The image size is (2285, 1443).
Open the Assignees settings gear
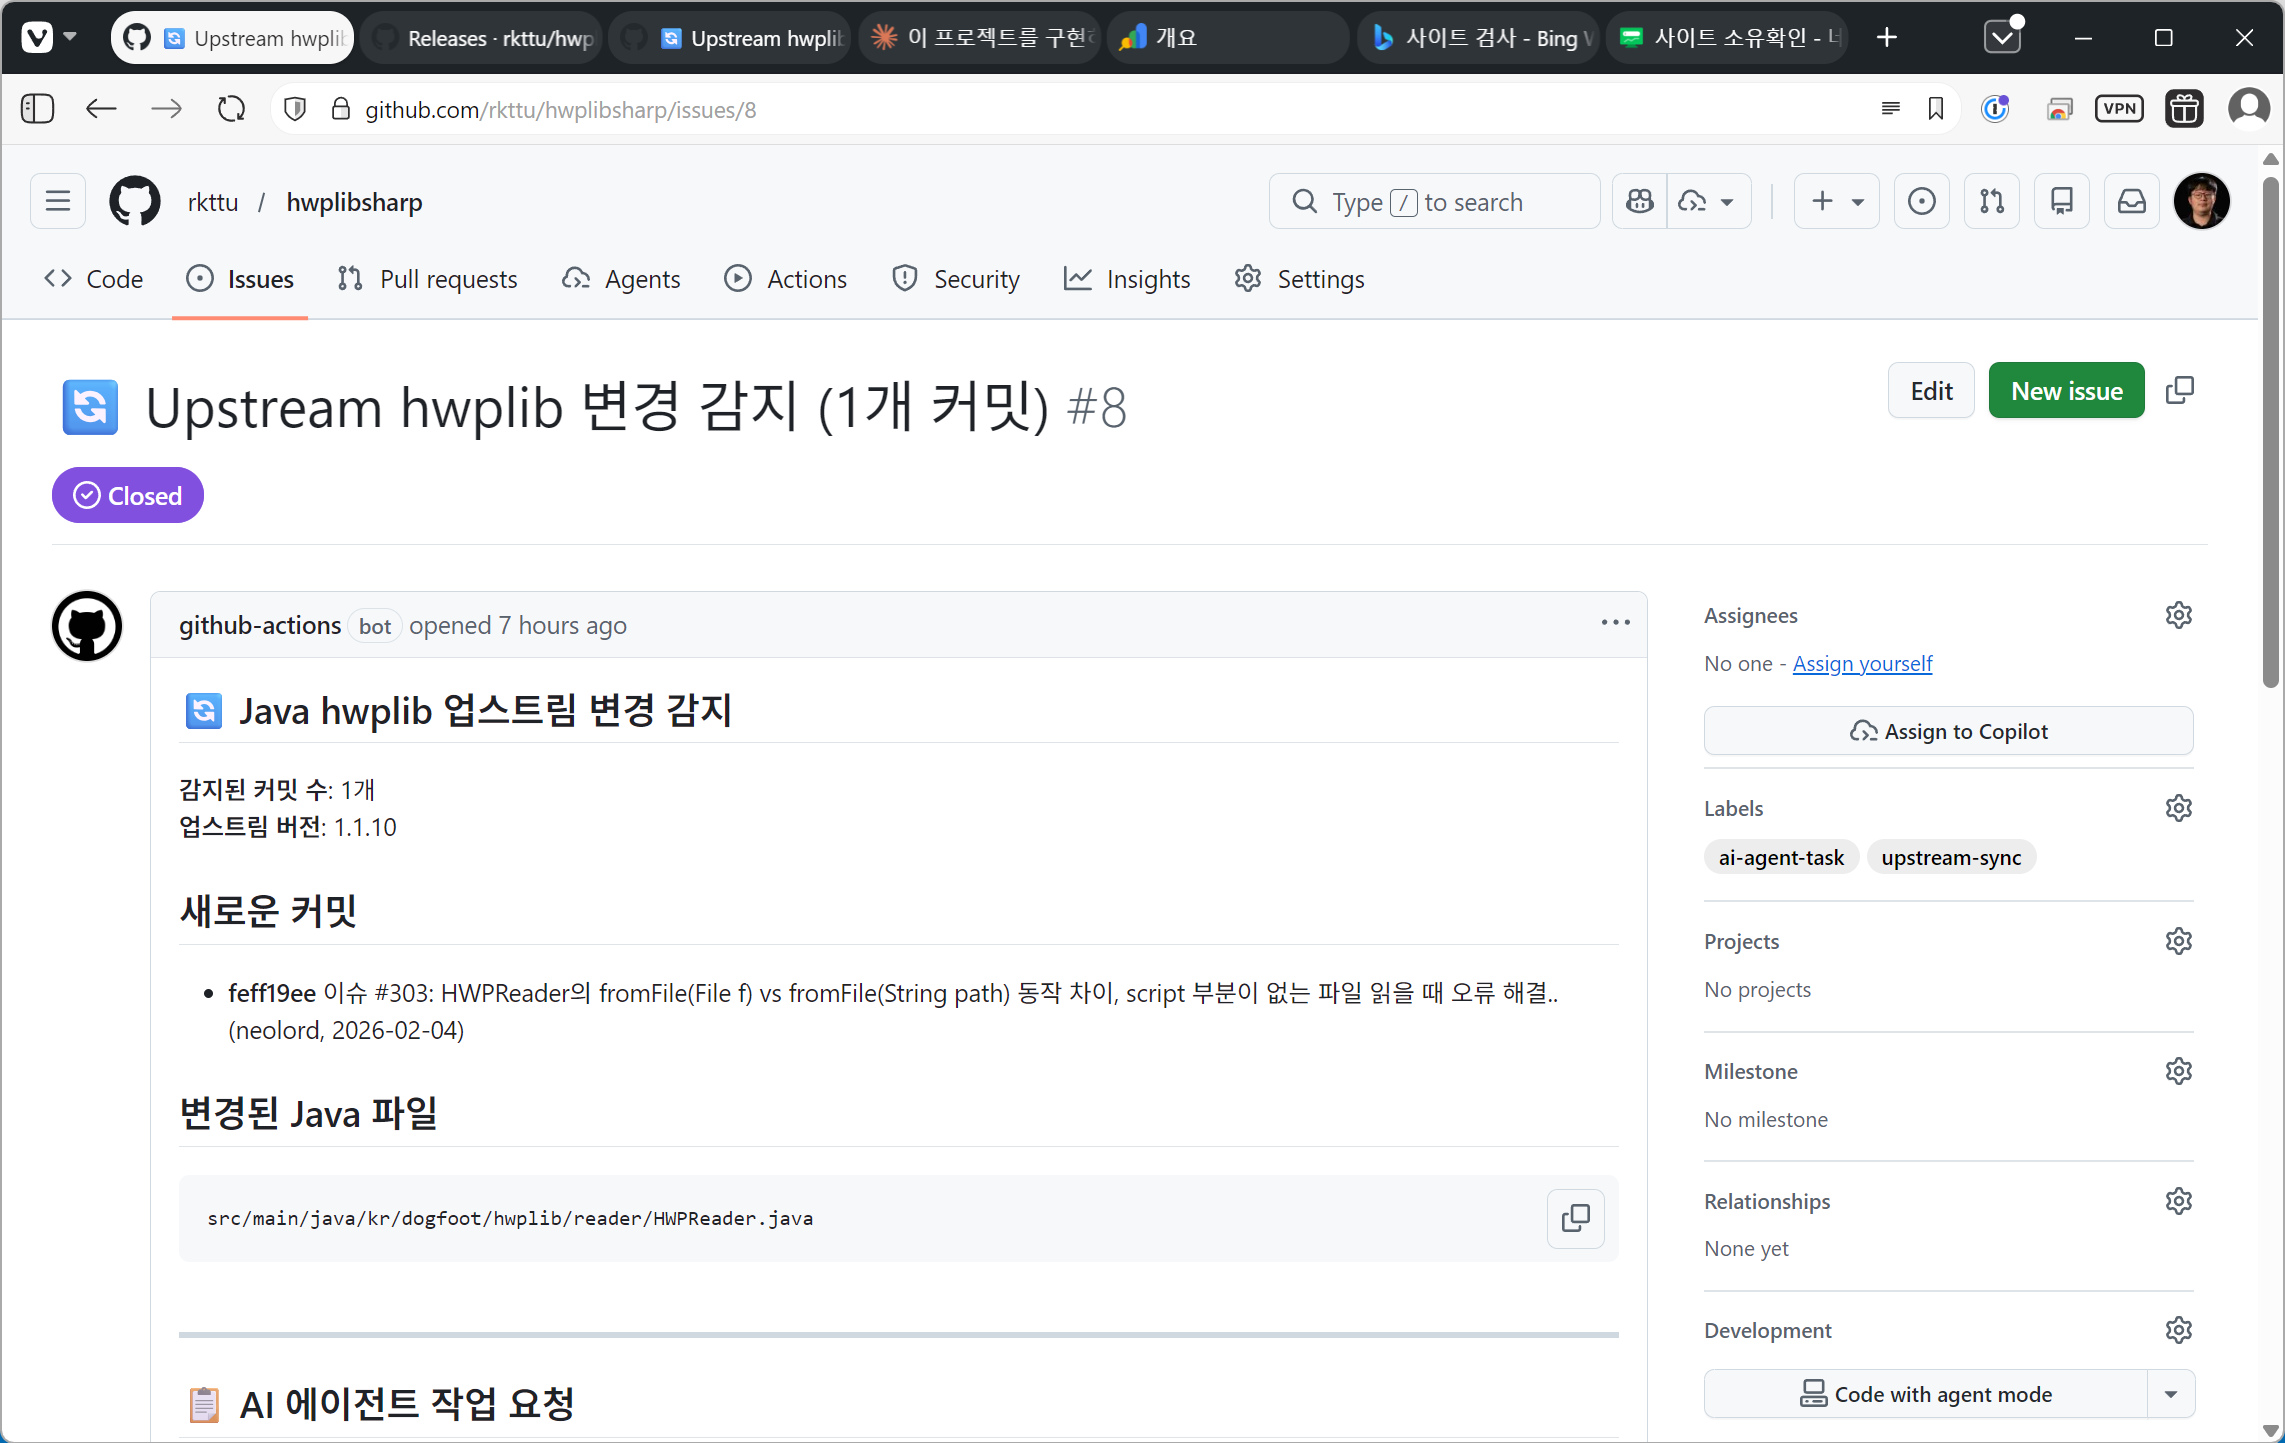pos(2179,614)
